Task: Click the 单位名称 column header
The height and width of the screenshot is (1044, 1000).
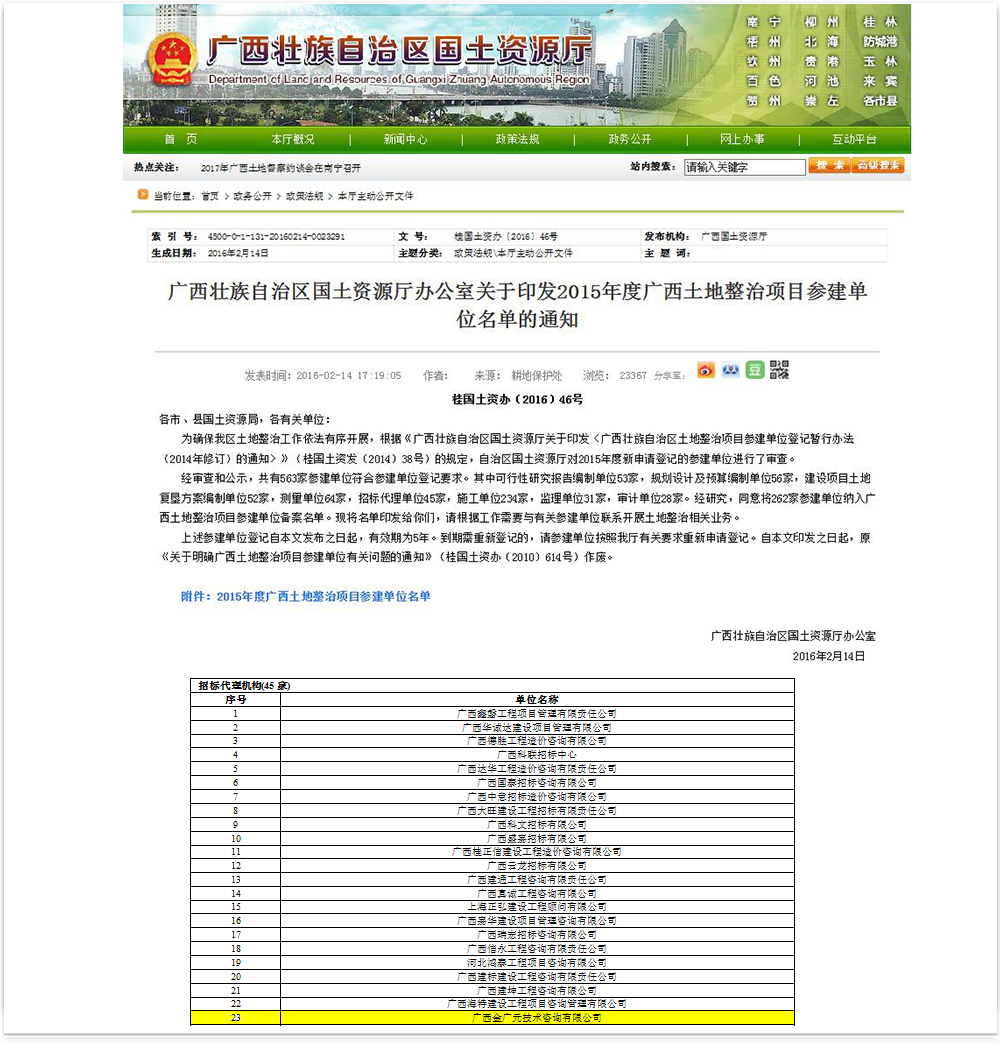Action: (537, 700)
